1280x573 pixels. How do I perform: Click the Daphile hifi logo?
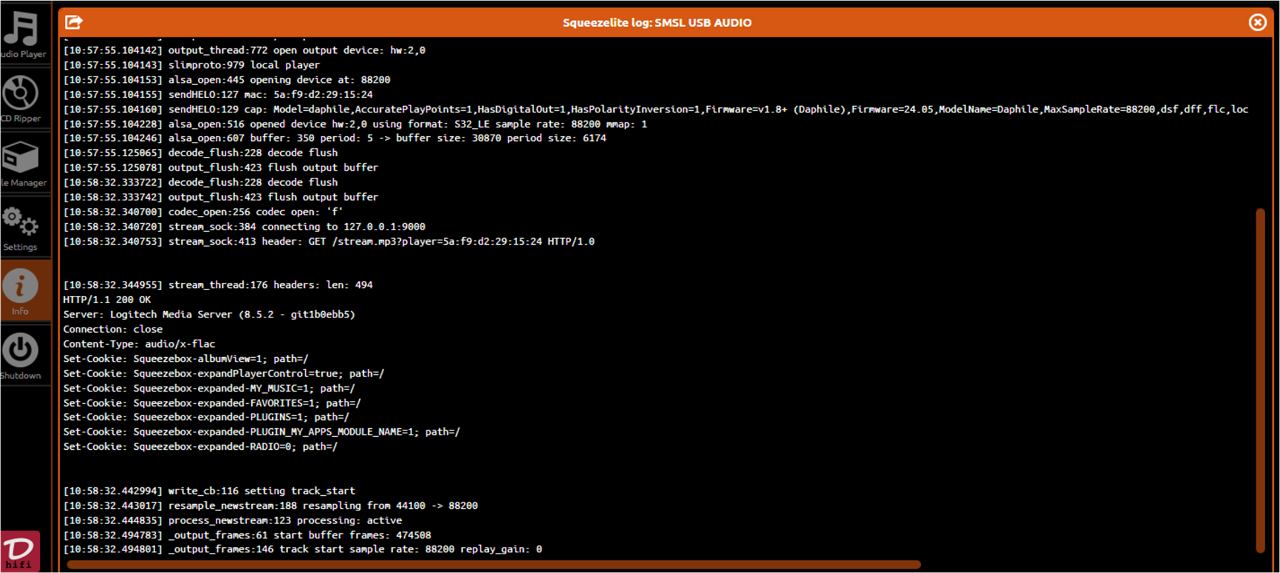coord(19,552)
